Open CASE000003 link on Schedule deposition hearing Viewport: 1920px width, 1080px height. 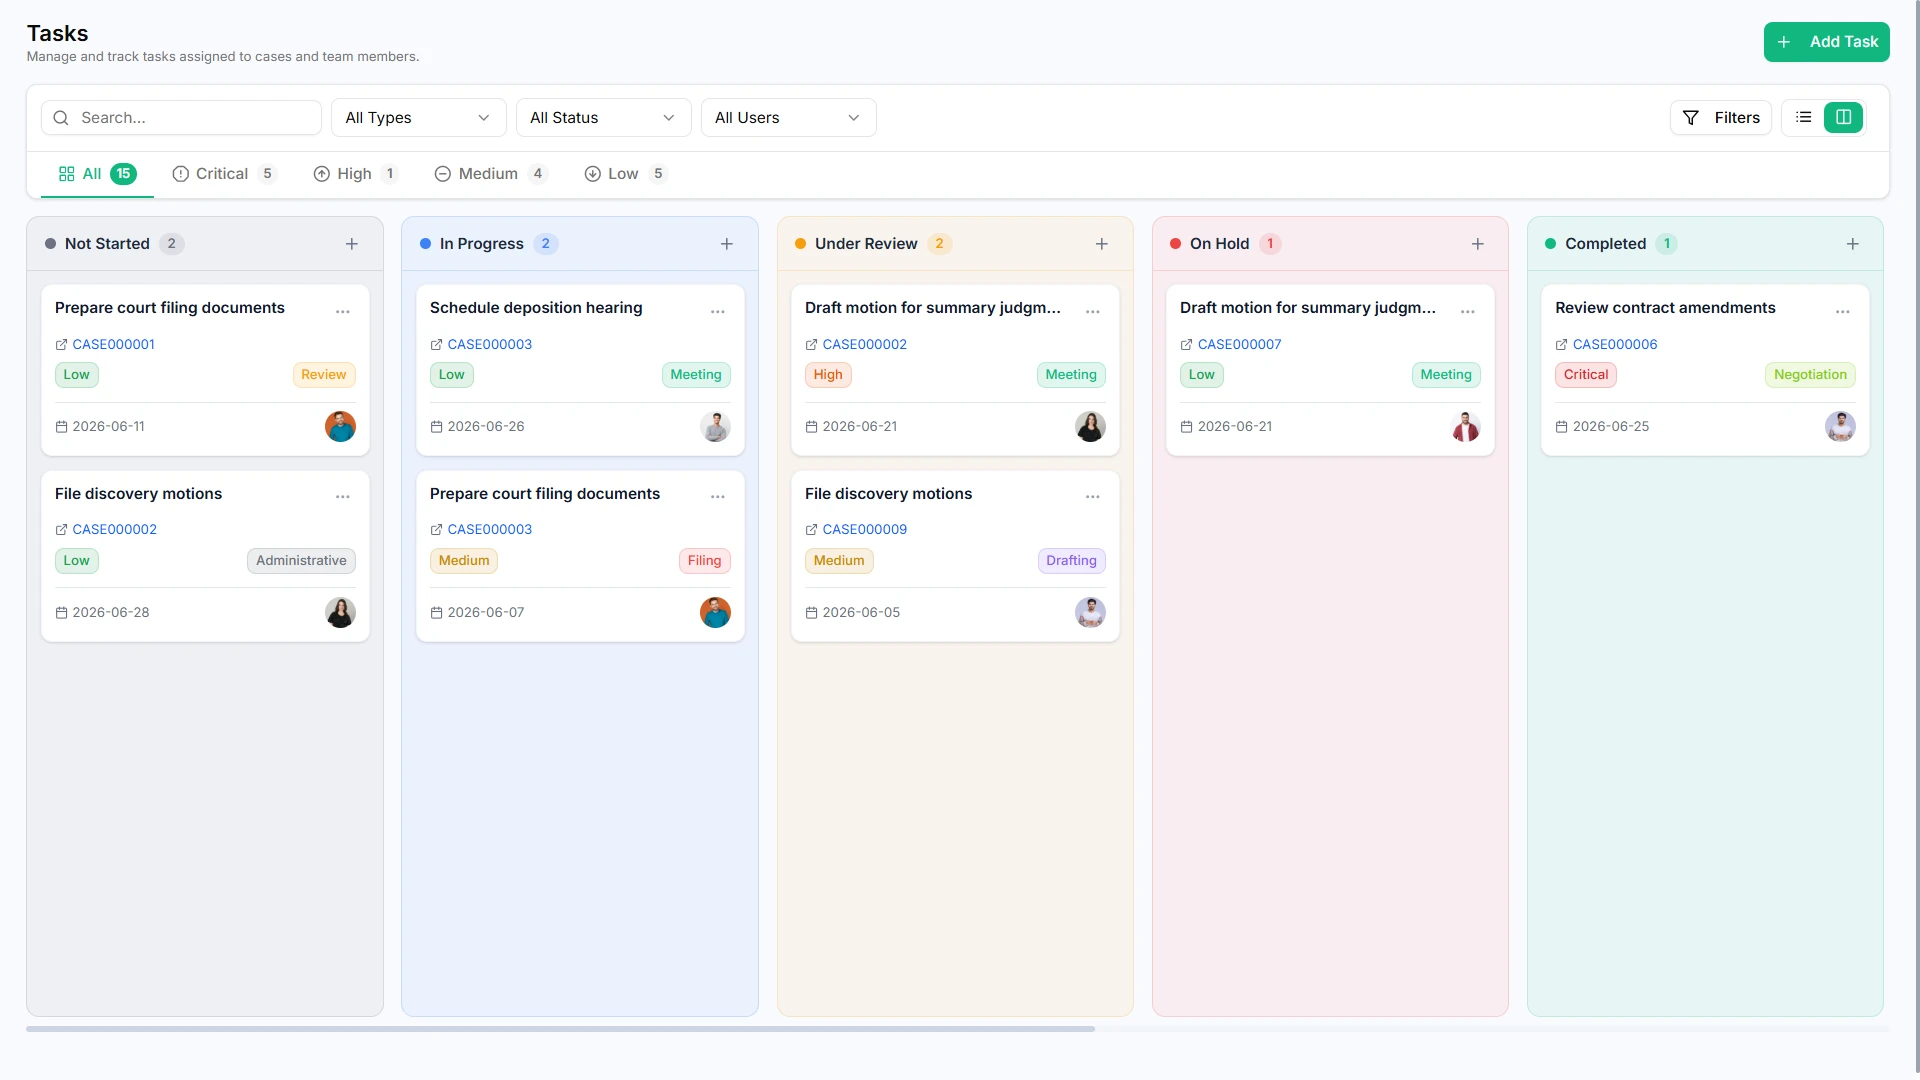tap(489, 344)
